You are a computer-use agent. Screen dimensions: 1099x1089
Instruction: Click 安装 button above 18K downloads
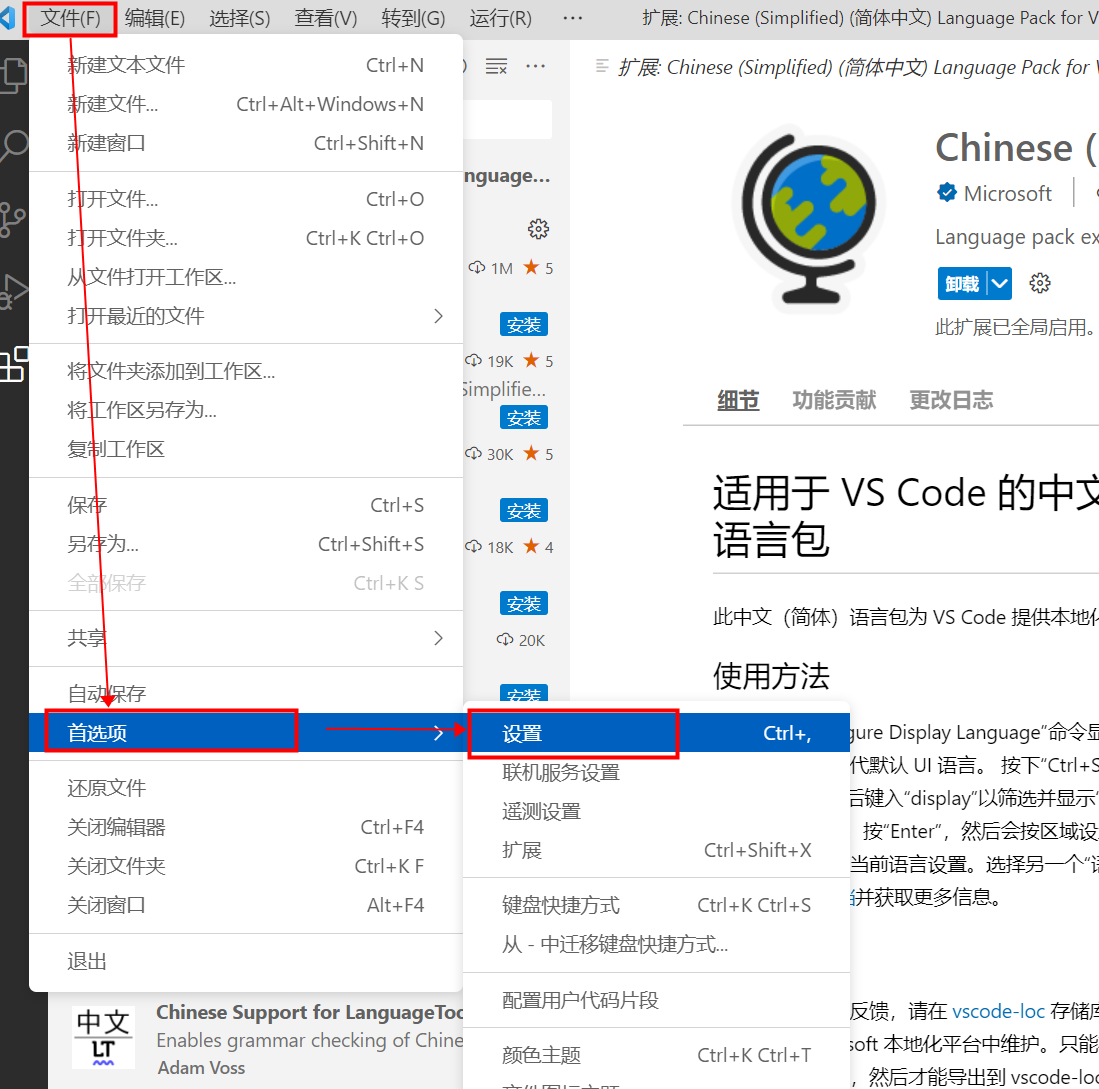524,510
